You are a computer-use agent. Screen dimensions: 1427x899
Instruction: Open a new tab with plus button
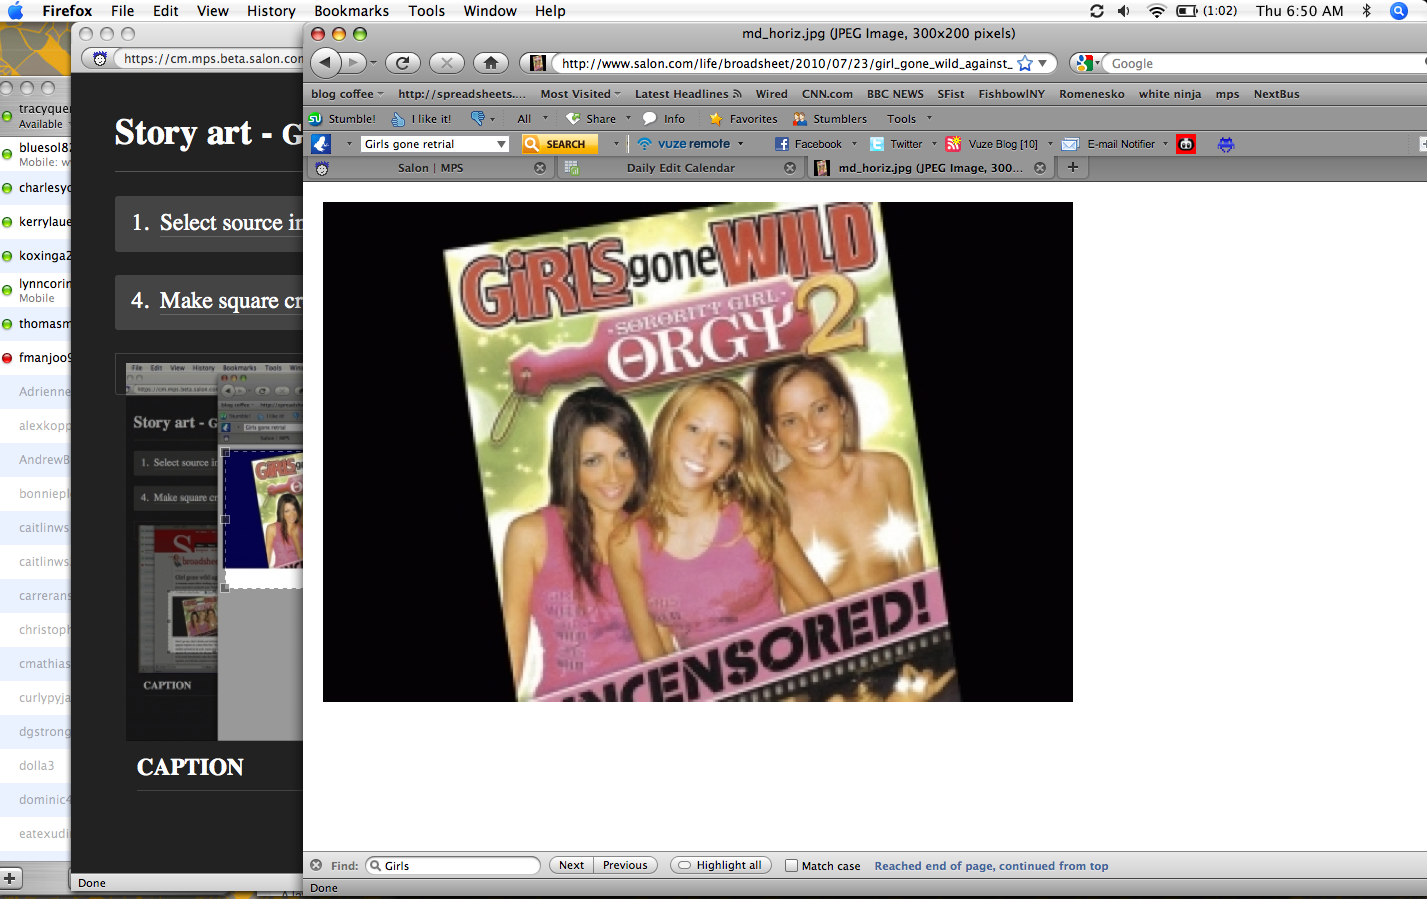click(1073, 167)
